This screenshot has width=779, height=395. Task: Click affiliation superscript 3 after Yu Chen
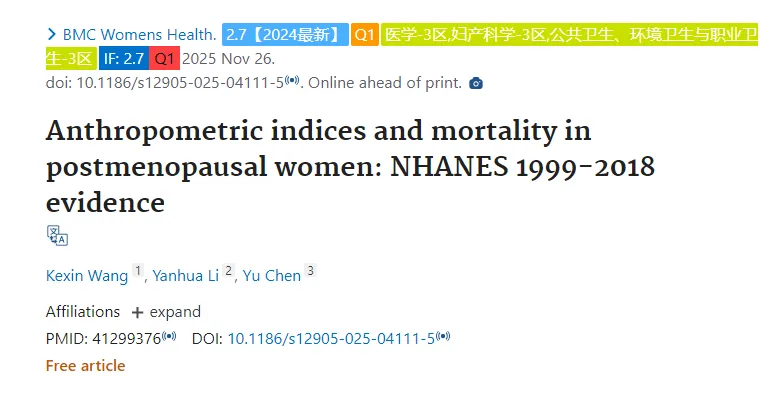coord(311,271)
